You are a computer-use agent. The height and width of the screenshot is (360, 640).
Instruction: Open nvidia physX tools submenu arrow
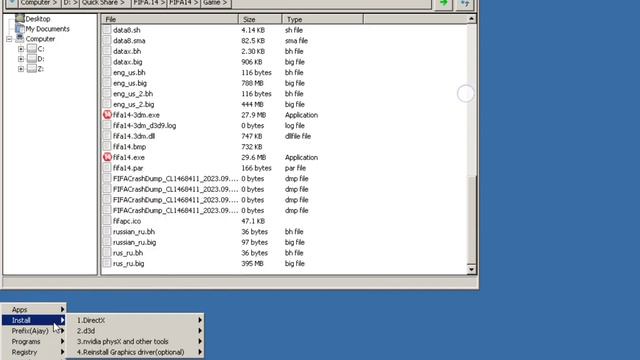point(200,341)
